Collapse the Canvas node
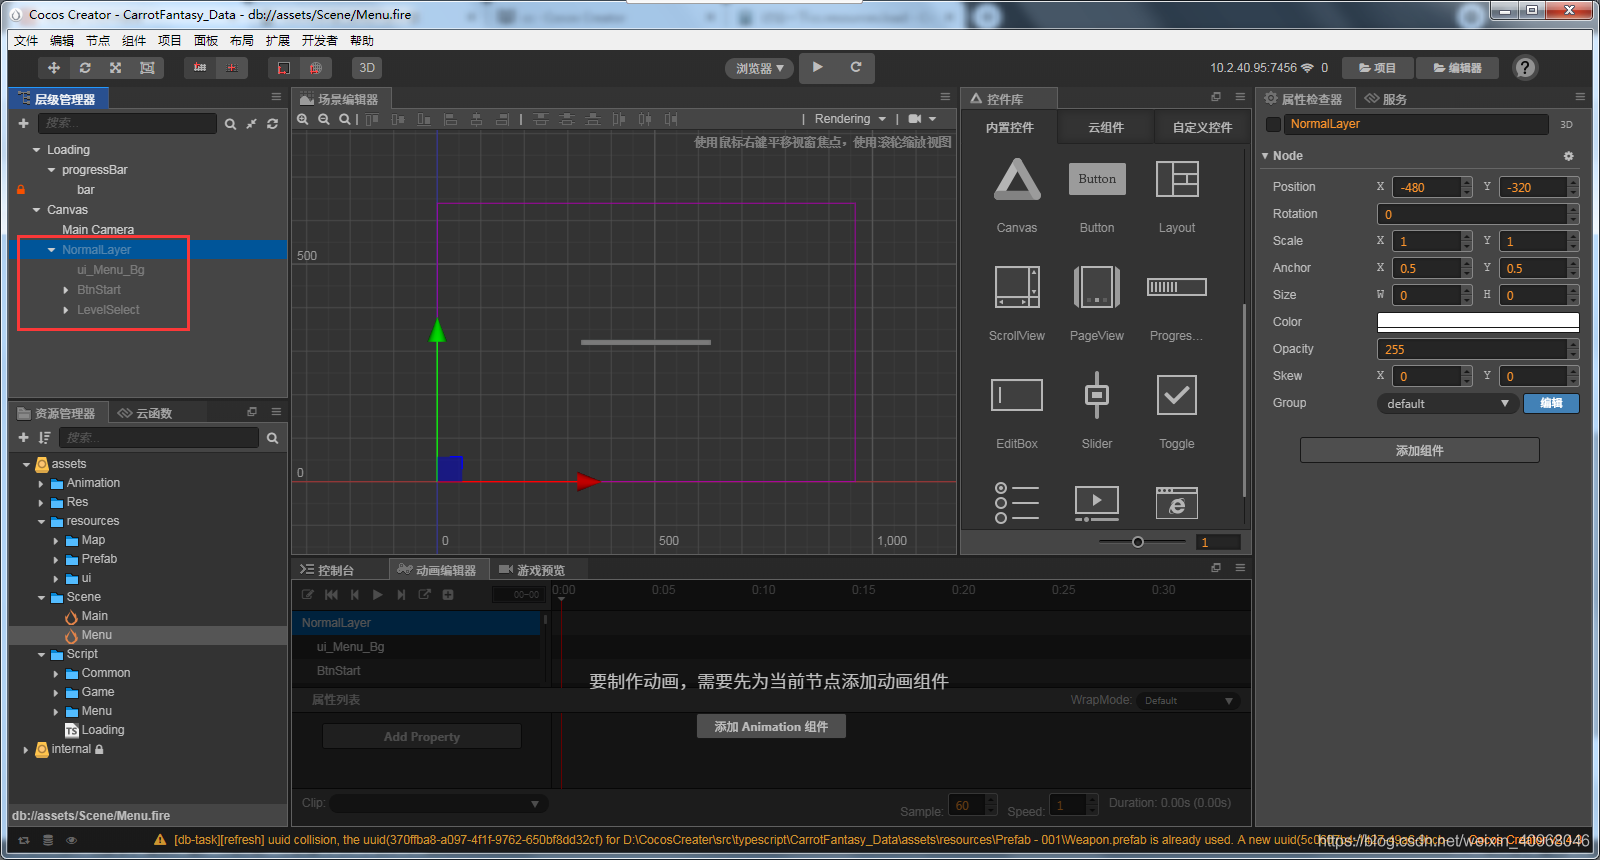1600x860 pixels. pyautogui.click(x=36, y=210)
